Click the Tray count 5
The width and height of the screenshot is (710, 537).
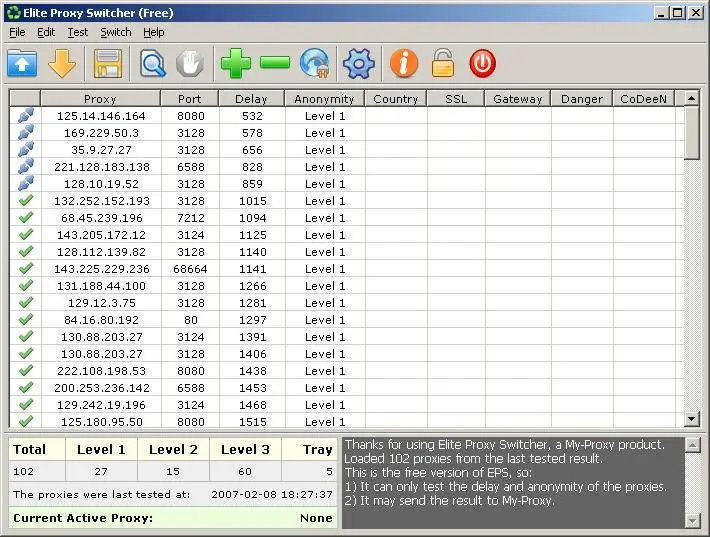coord(329,471)
